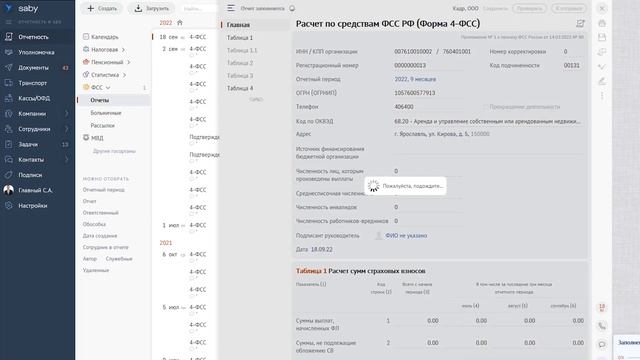Viewport: 640px width, 360px height.
Task: Click the phone icon at lower right
Action: [602, 326]
